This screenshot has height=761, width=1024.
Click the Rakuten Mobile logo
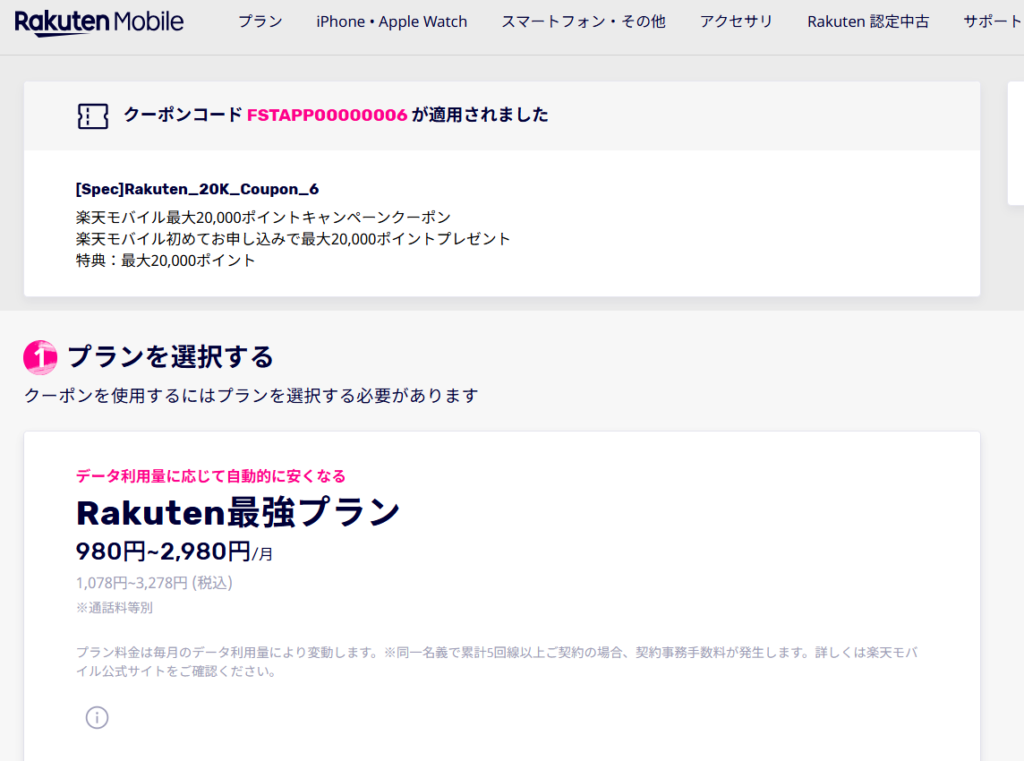tap(99, 23)
